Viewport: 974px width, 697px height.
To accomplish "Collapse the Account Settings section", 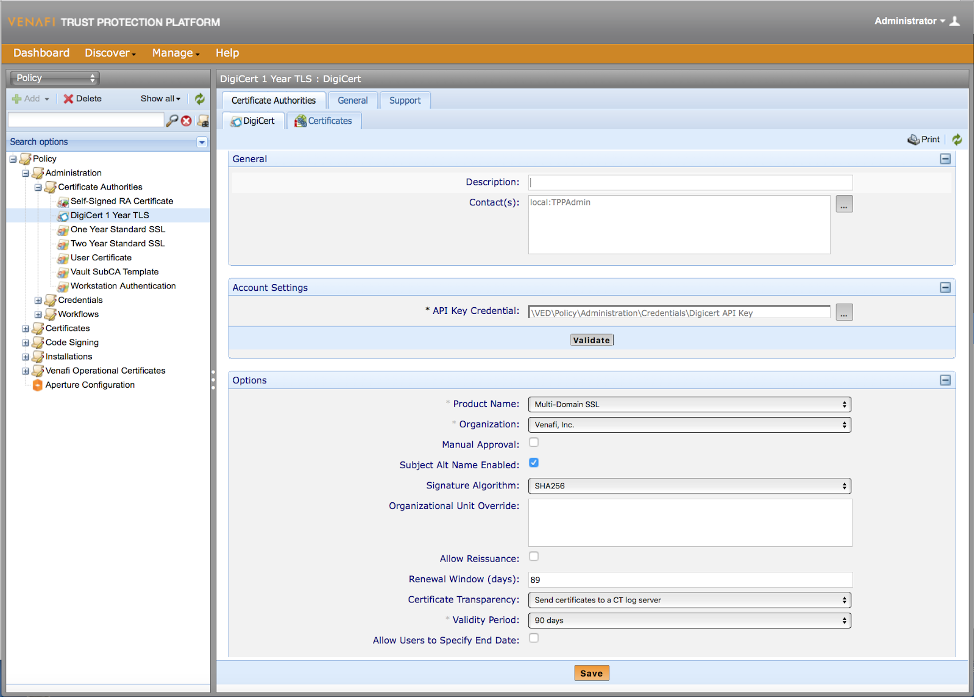I will pyautogui.click(x=945, y=288).
